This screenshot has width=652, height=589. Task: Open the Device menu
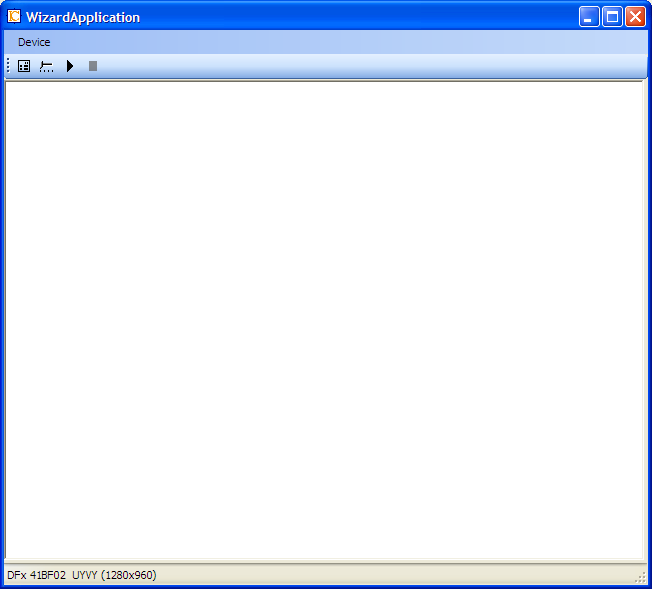34,42
